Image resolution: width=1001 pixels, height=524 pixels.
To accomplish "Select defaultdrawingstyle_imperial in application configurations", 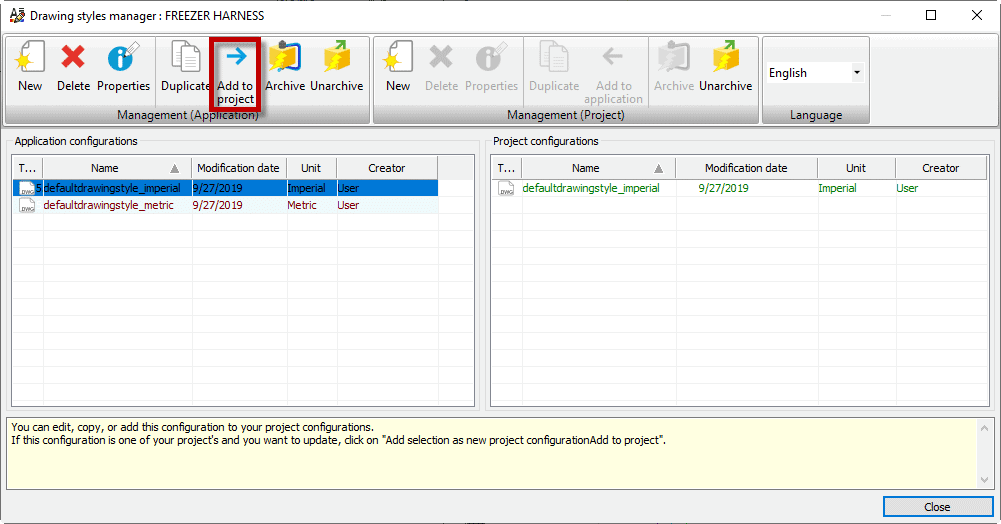I will 112,188.
